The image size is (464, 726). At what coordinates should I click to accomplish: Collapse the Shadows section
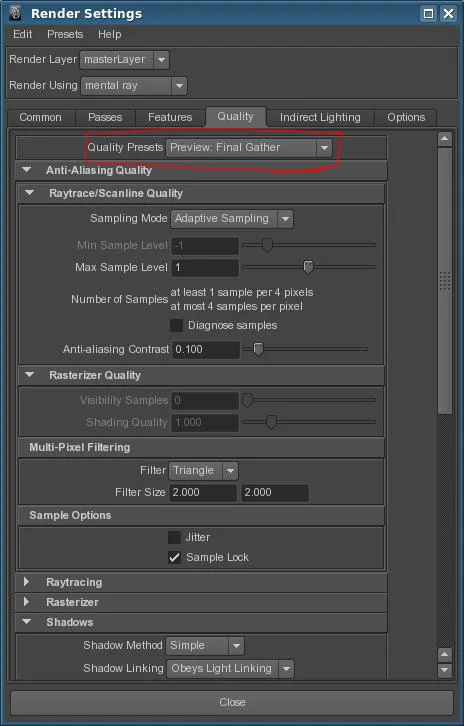pyautogui.click(x=27, y=621)
